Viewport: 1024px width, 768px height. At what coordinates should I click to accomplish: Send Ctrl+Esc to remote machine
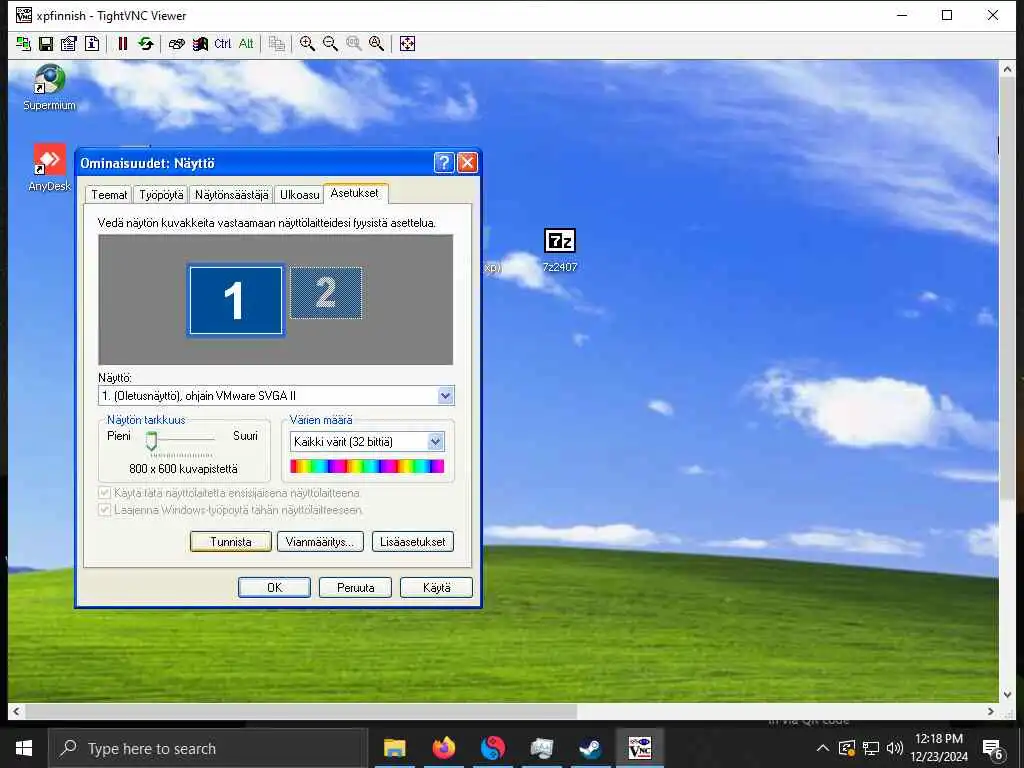pos(200,44)
